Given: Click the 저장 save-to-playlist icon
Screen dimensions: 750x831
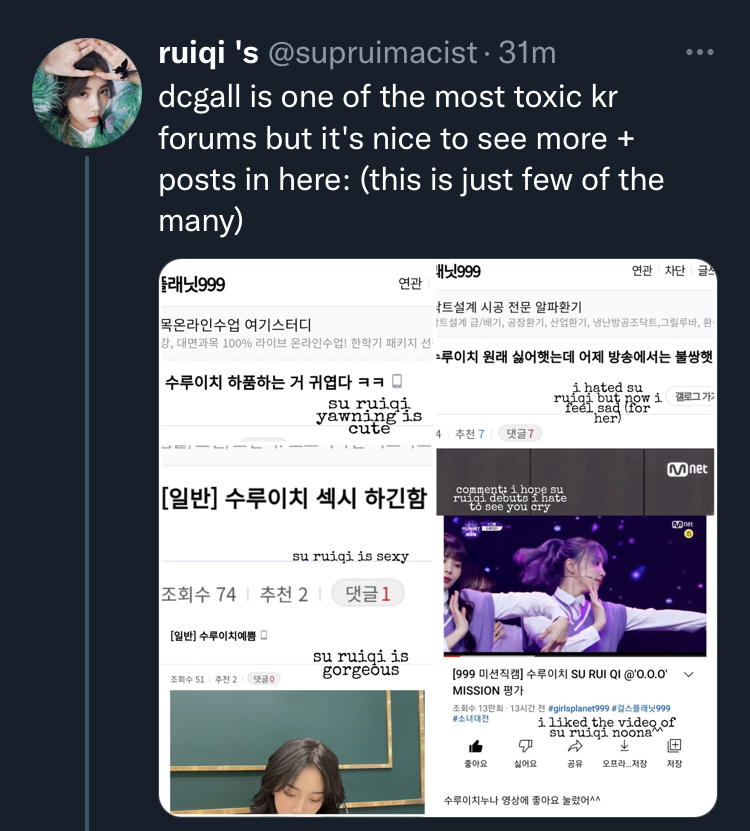Looking at the screenshot, I should coord(674,746).
